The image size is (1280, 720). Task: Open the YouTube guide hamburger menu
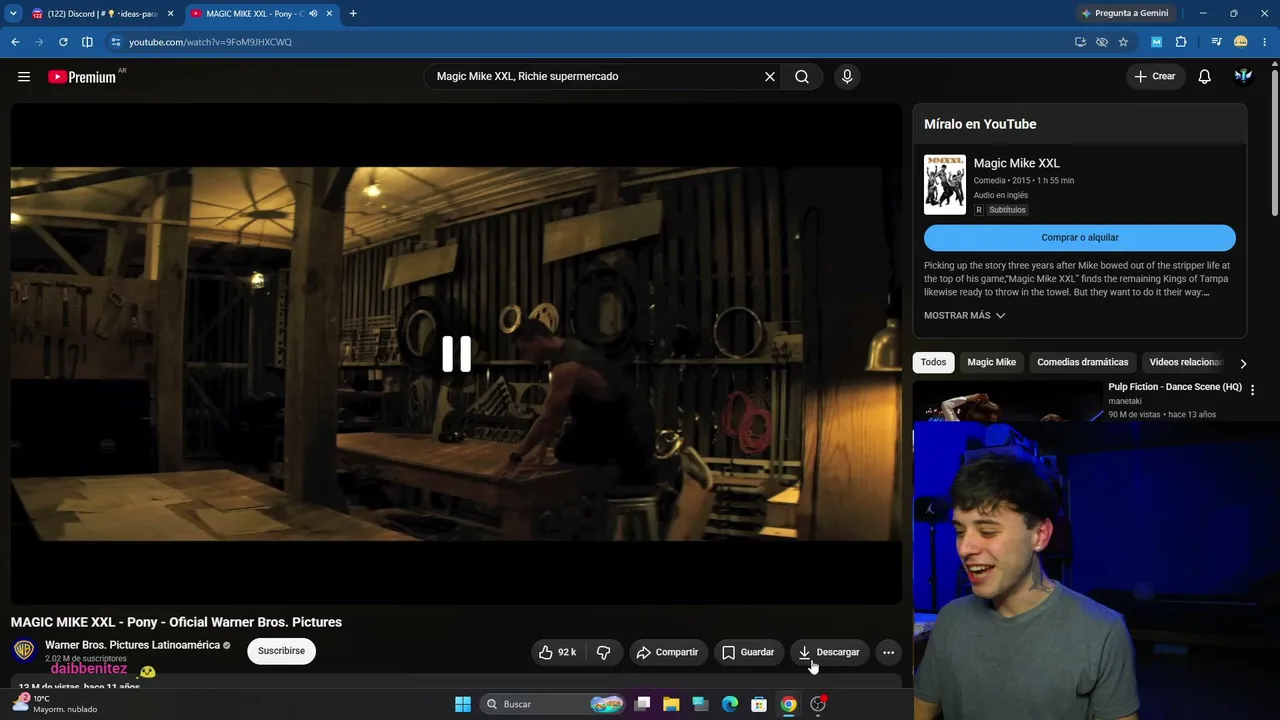[x=24, y=77]
